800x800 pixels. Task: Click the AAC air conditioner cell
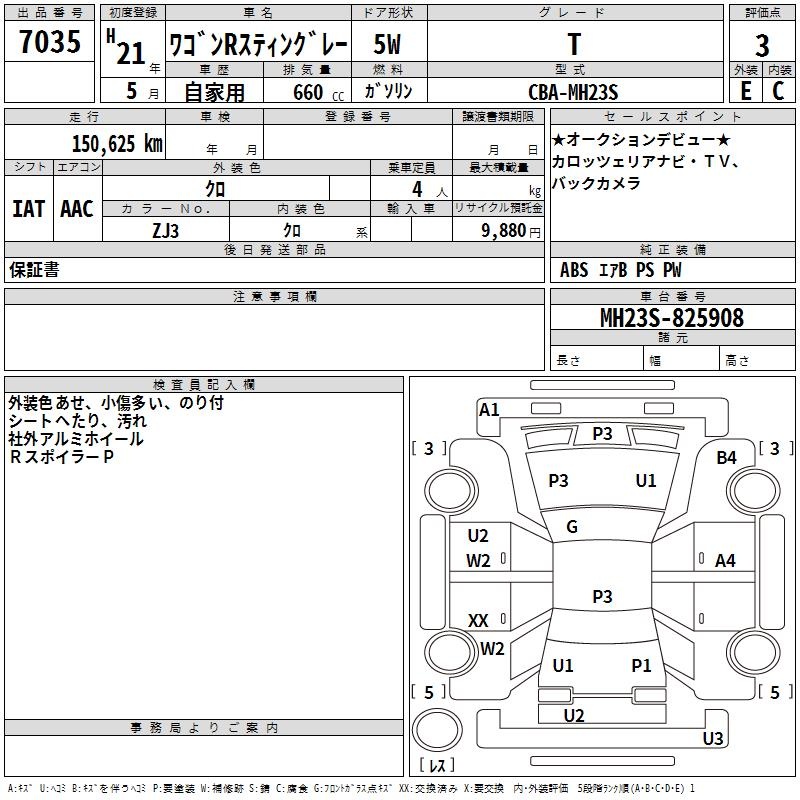pos(77,209)
